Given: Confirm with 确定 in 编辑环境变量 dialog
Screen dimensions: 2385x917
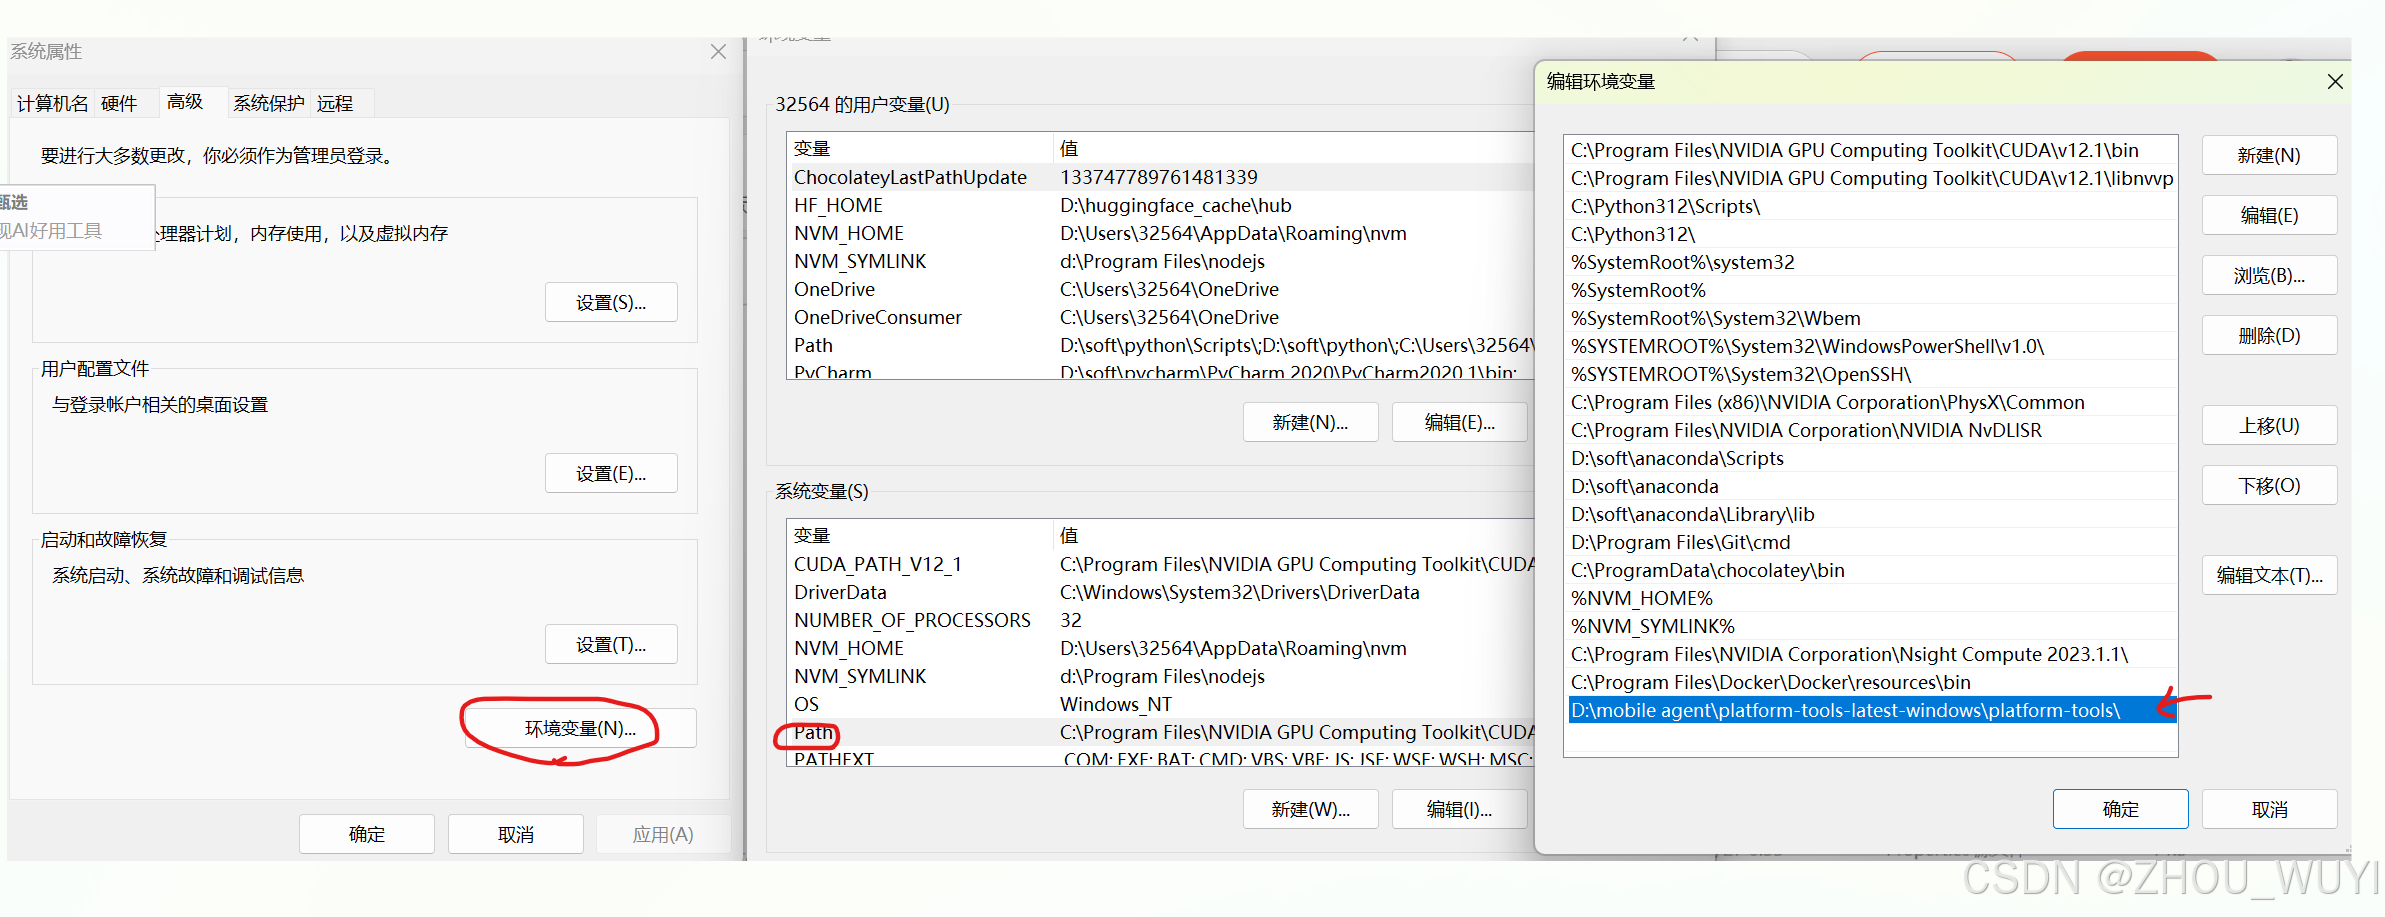Looking at the screenshot, I should 2120,810.
